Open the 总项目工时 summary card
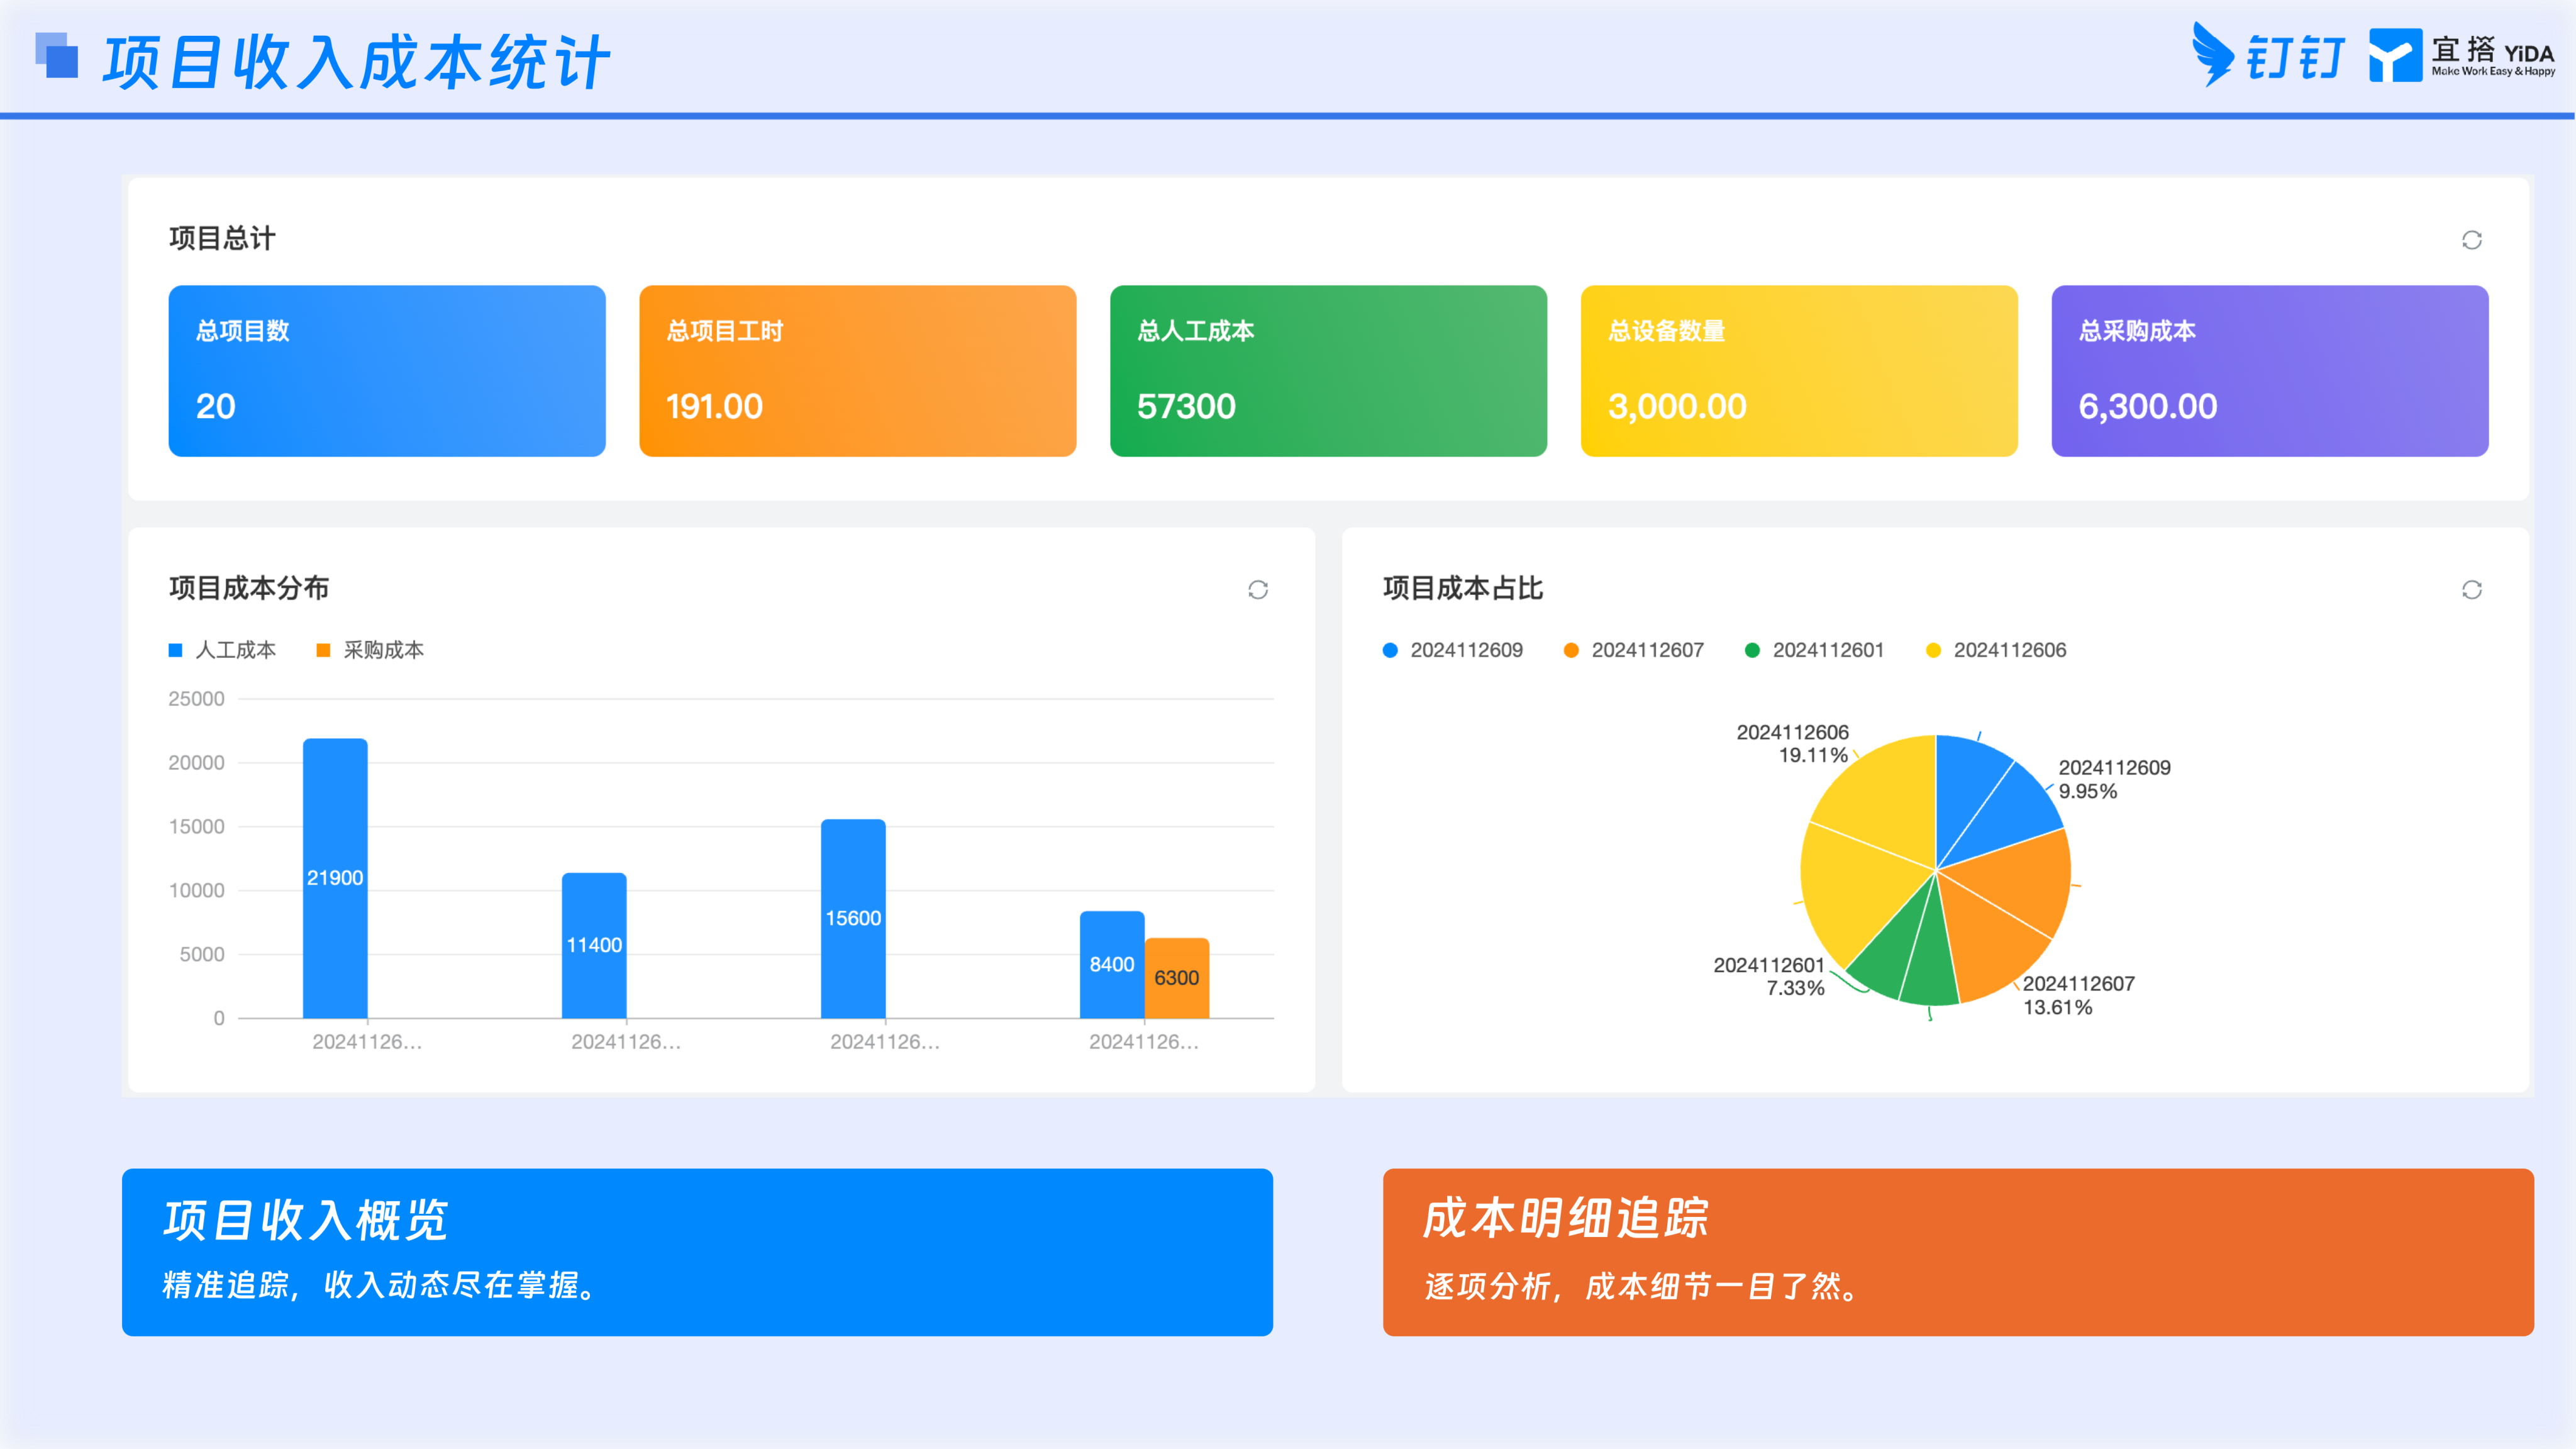Image resolution: width=2576 pixels, height=1449 pixels. point(858,371)
